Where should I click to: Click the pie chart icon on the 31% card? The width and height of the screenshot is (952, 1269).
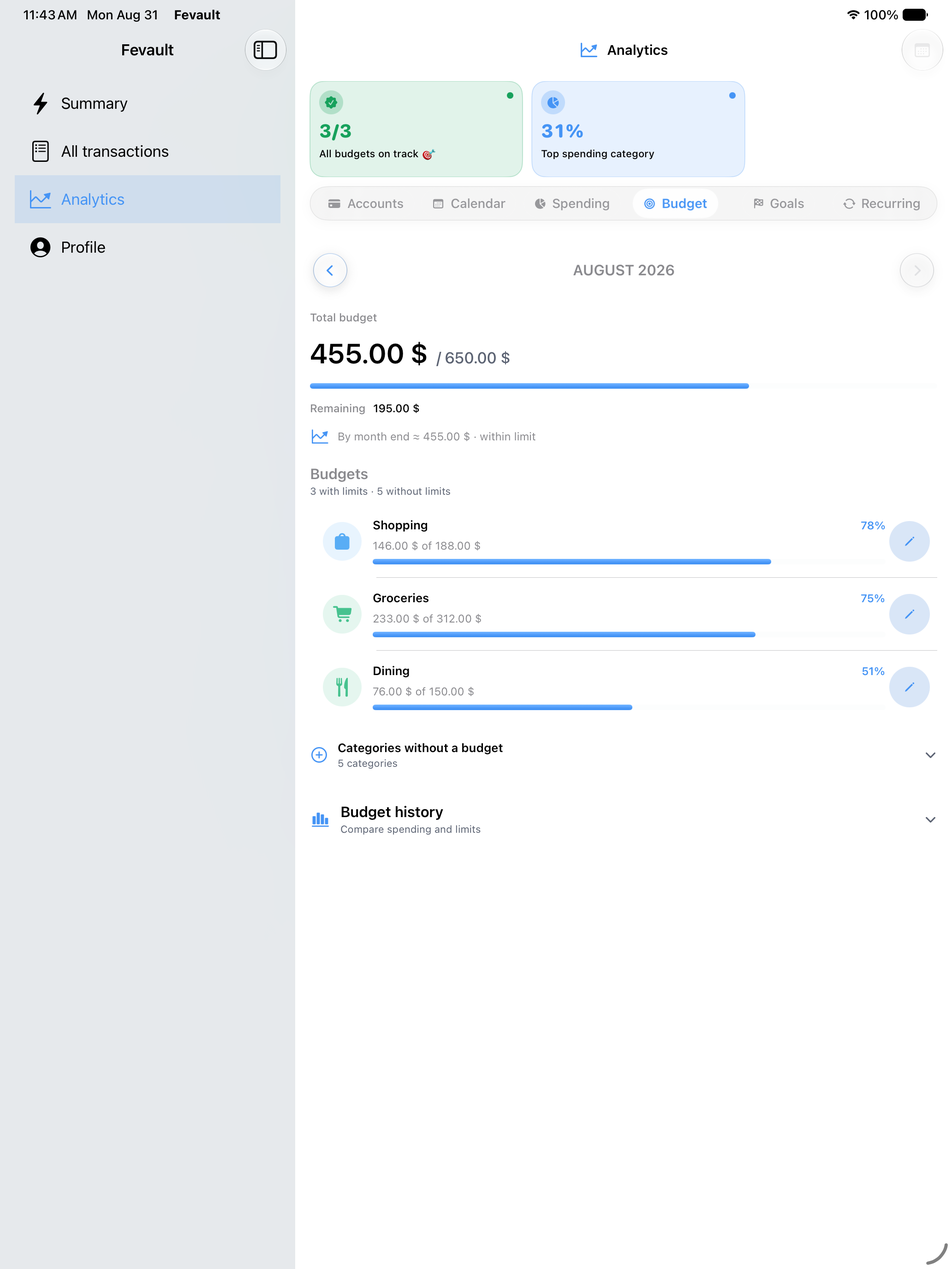553,102
